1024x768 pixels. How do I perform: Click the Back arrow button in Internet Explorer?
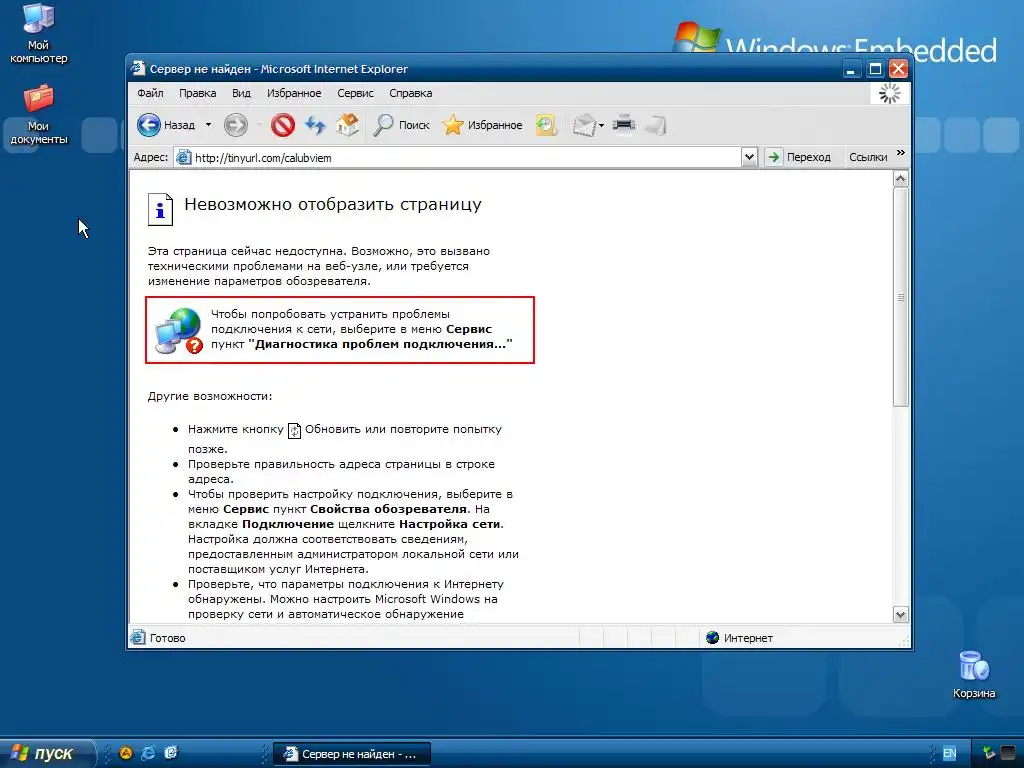(149, 125)
